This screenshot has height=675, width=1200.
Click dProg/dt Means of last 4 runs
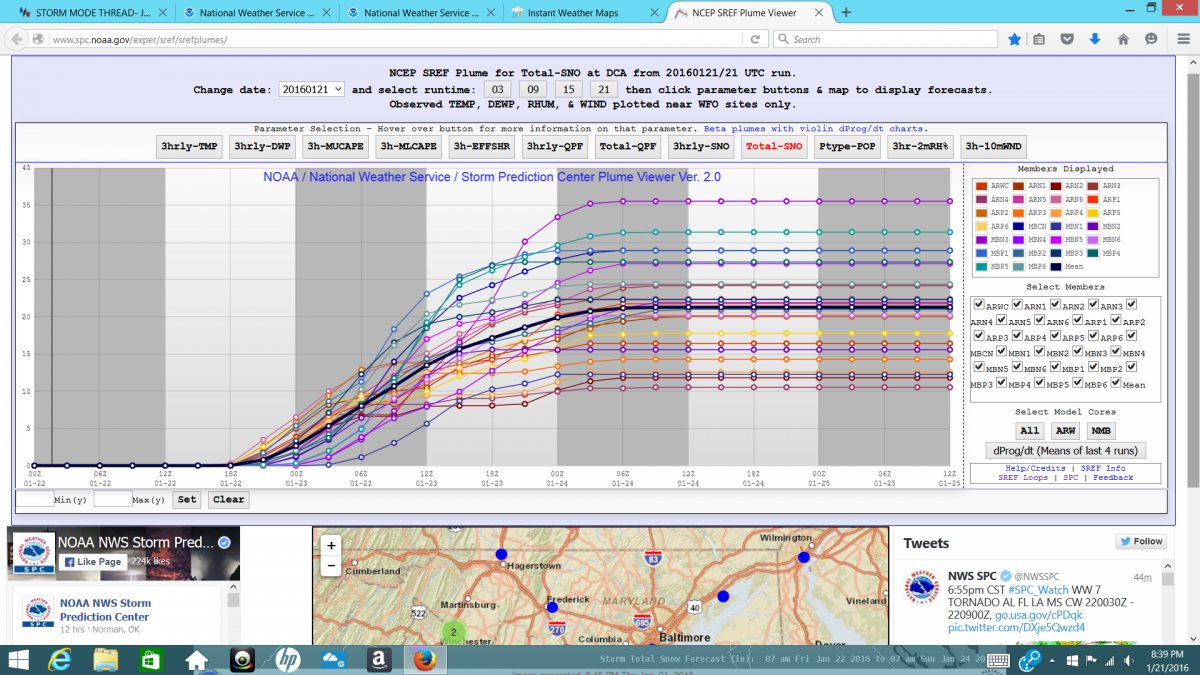pos(1065,451)
